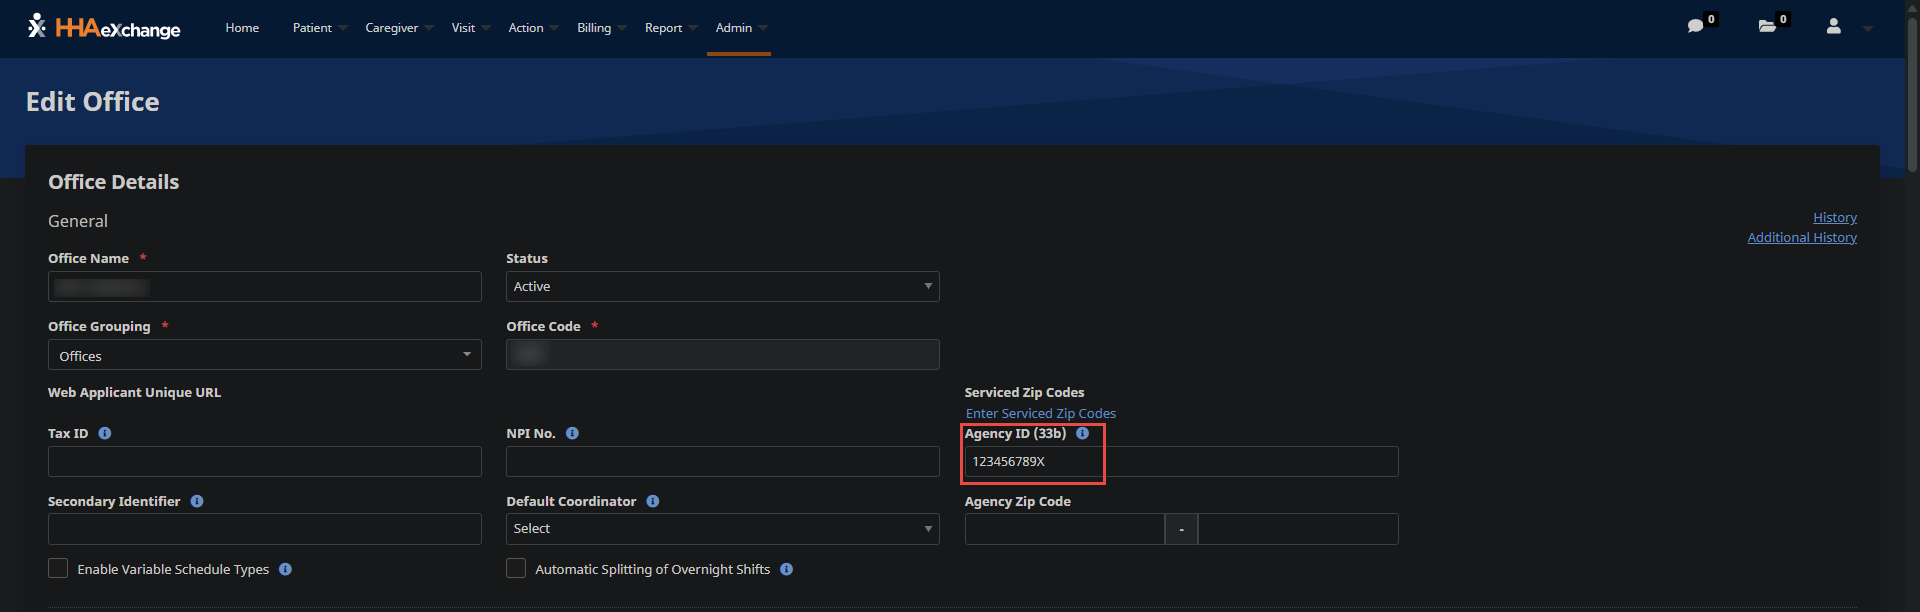Open the Caregiver menu

pyautogui.click(x=392, y=28)
